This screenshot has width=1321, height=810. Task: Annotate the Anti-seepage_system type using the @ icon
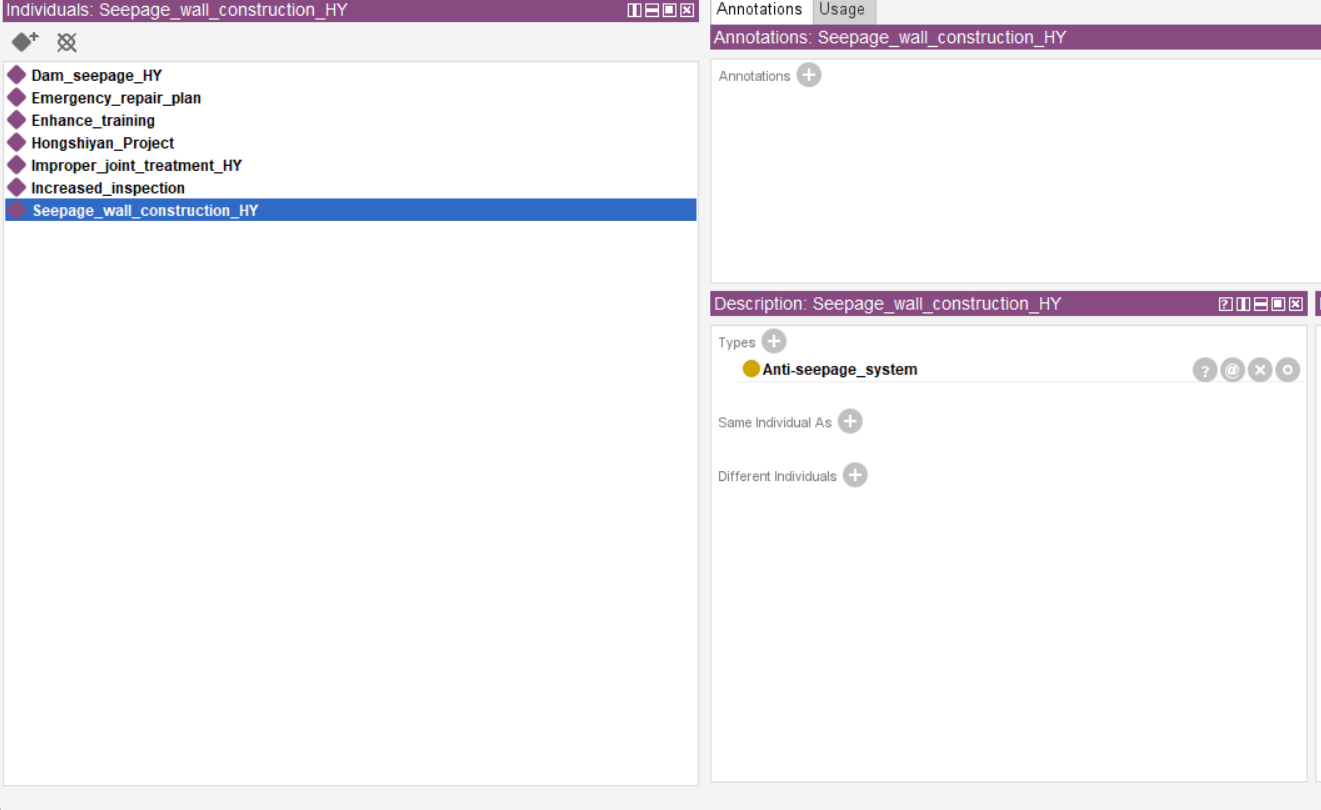tap(1232, 370)
